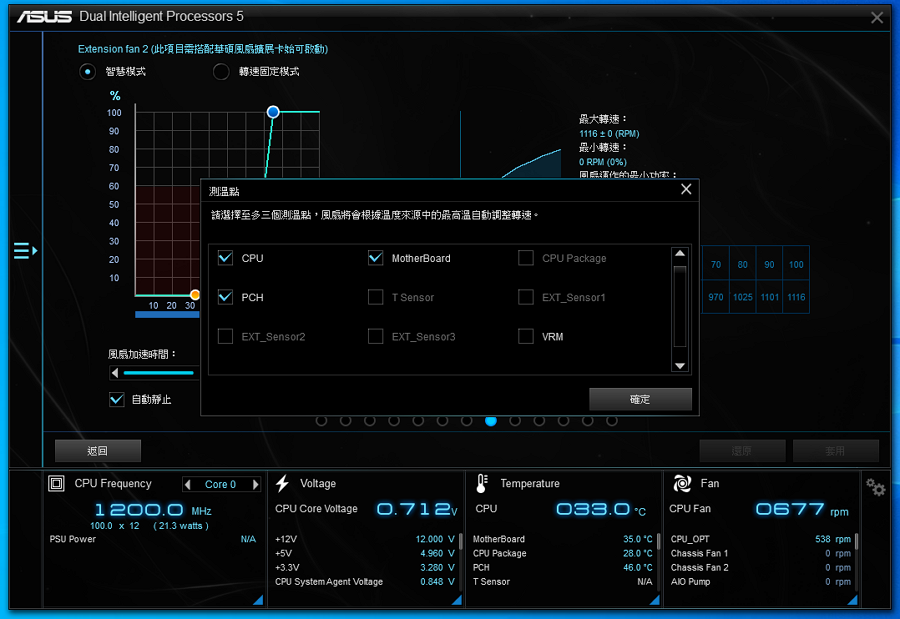Close the 測溫點 dialog
The width and height of the screenshot is (900, 619).
tap(686, 189)
